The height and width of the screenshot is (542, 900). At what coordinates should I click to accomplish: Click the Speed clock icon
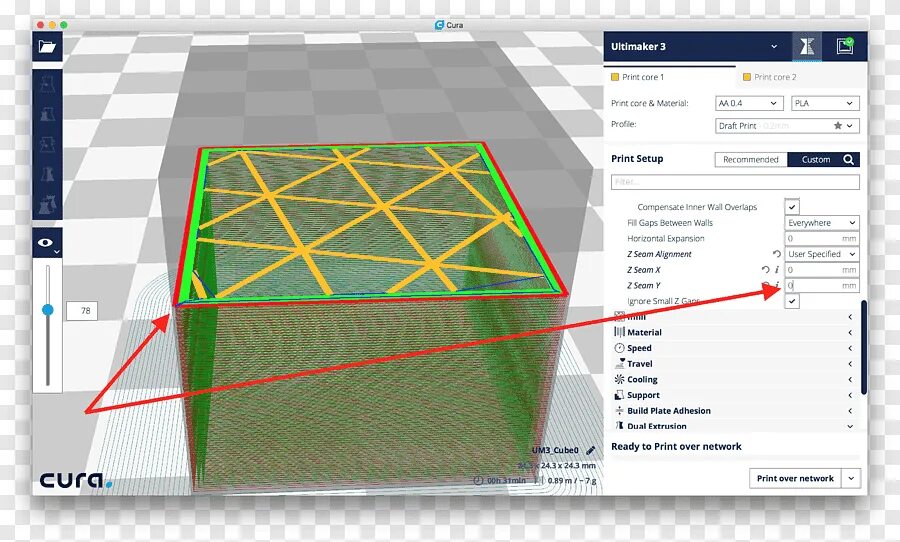[619, 348]
